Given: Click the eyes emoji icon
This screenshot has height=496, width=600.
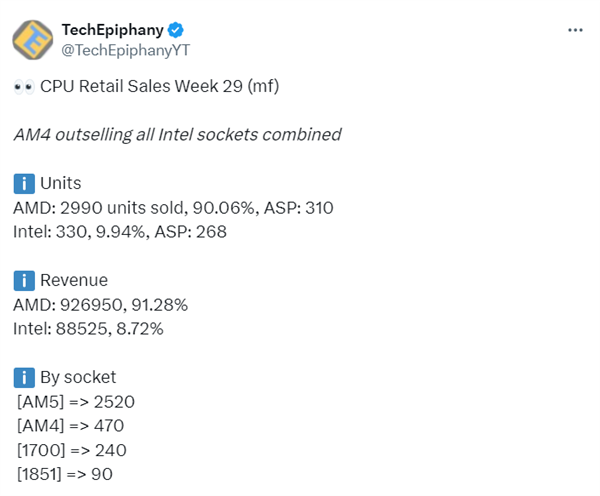Looking at the screenshot, I should pos(24,87).
